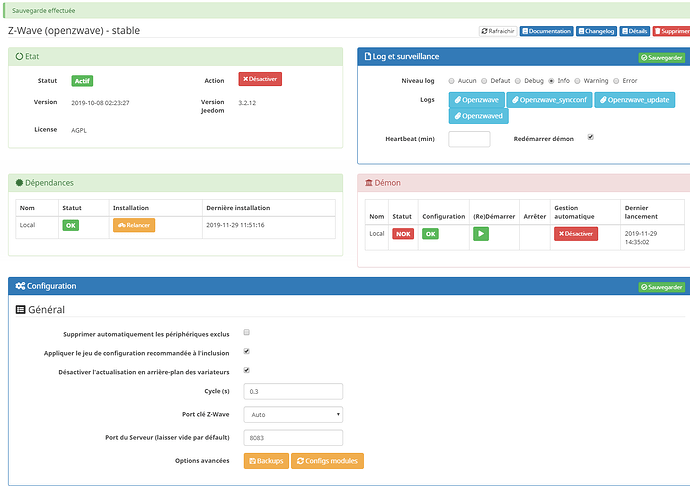
Task: Save the Configuration panel with Sauvegarder
Action: click(x=661, y=287)
